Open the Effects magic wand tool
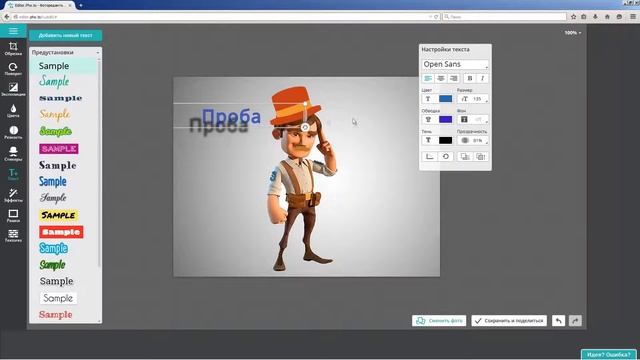 (13, 195)
